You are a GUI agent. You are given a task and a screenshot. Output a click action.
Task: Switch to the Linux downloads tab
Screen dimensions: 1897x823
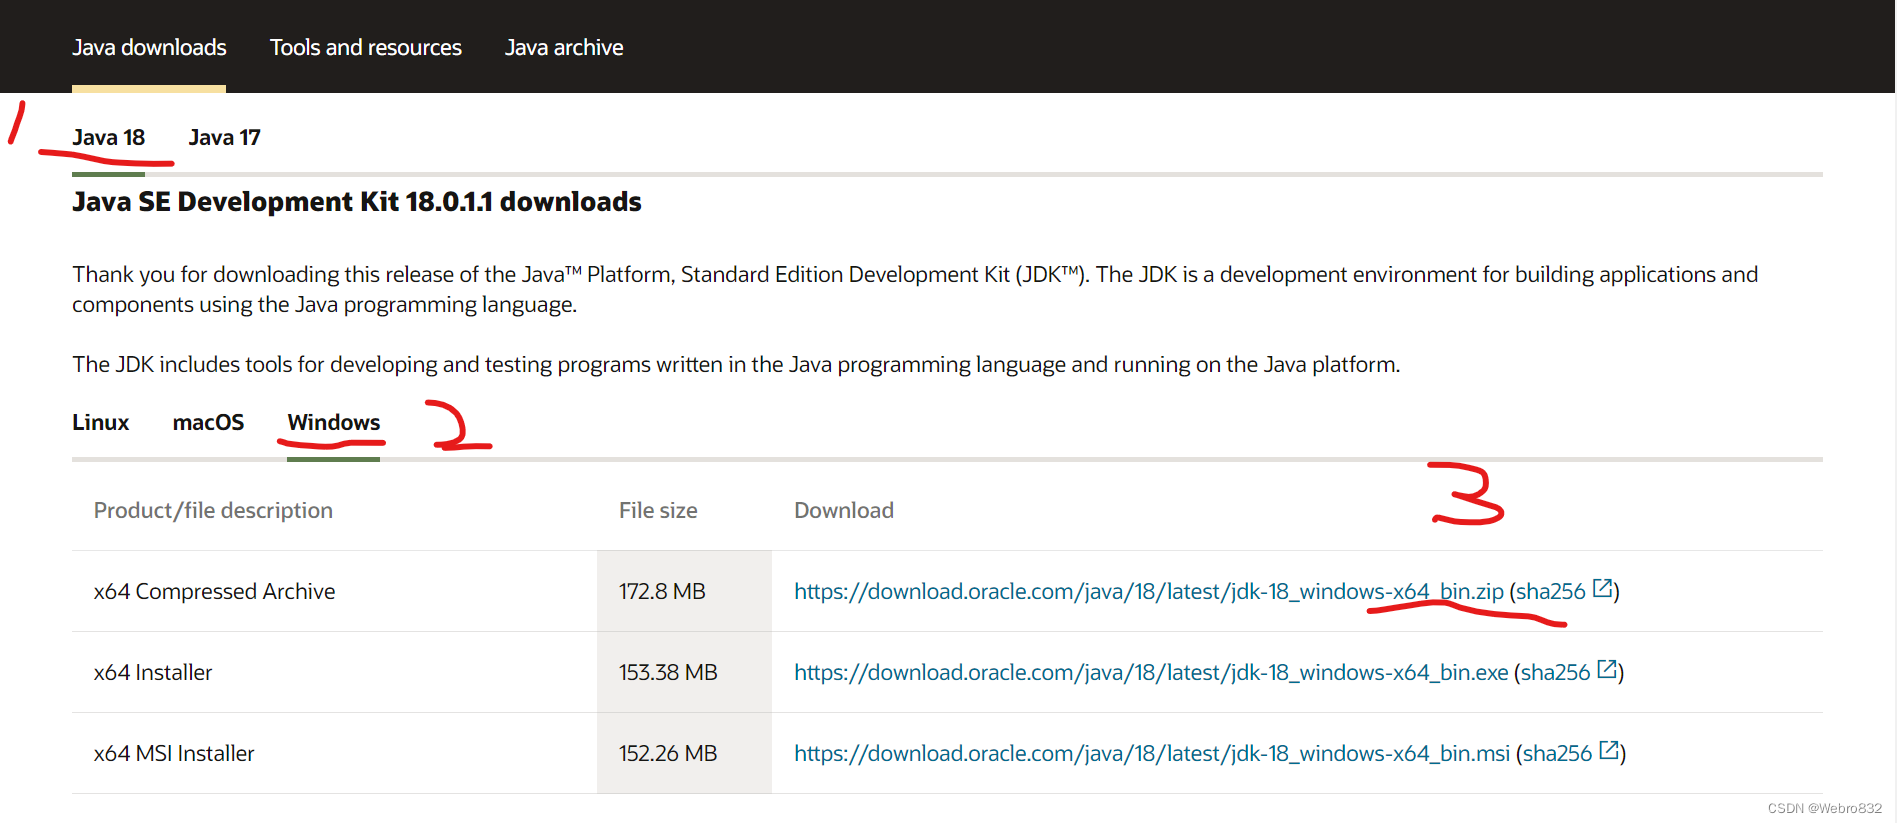click(x=101, y=422)
